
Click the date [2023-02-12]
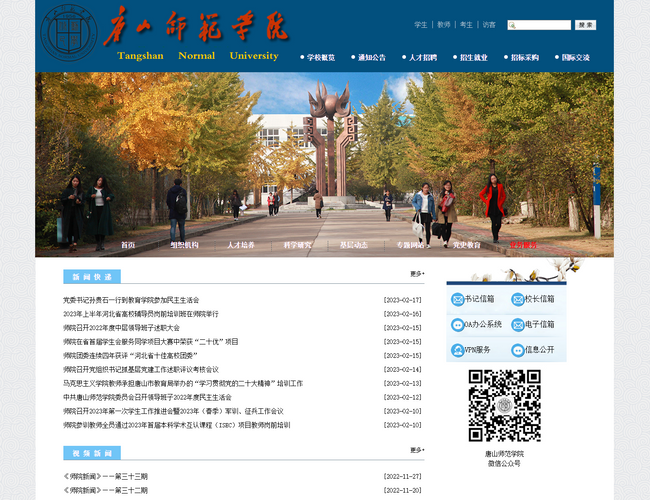[403, 398]
